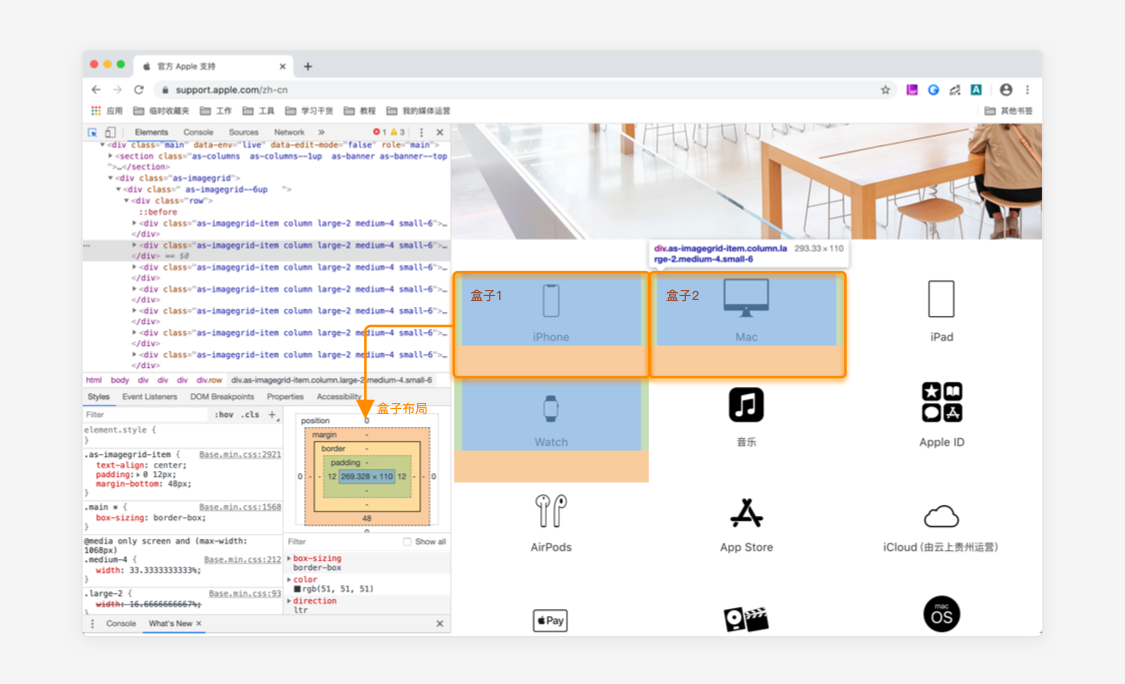Expand the as-imagegrid div node
1125x684 pixels.
110,178
